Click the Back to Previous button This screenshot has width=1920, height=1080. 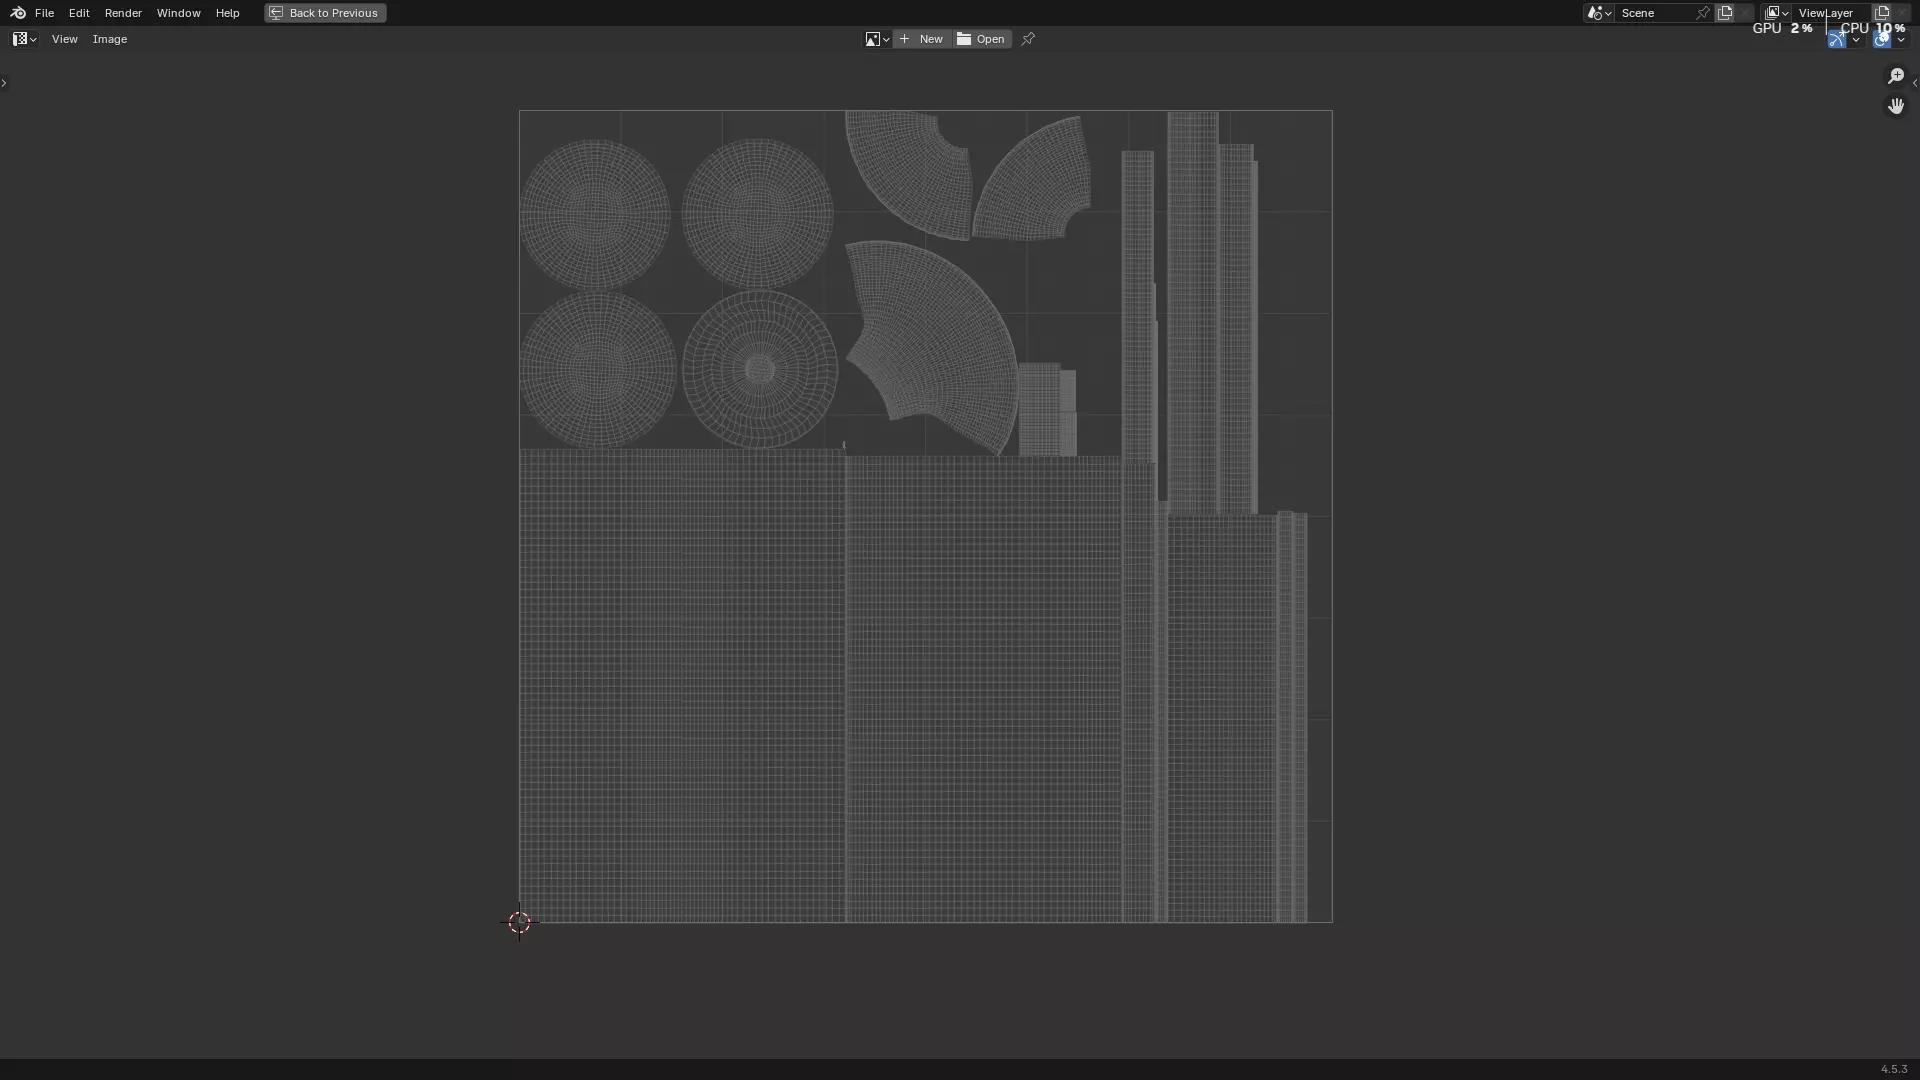pos(325,13)
